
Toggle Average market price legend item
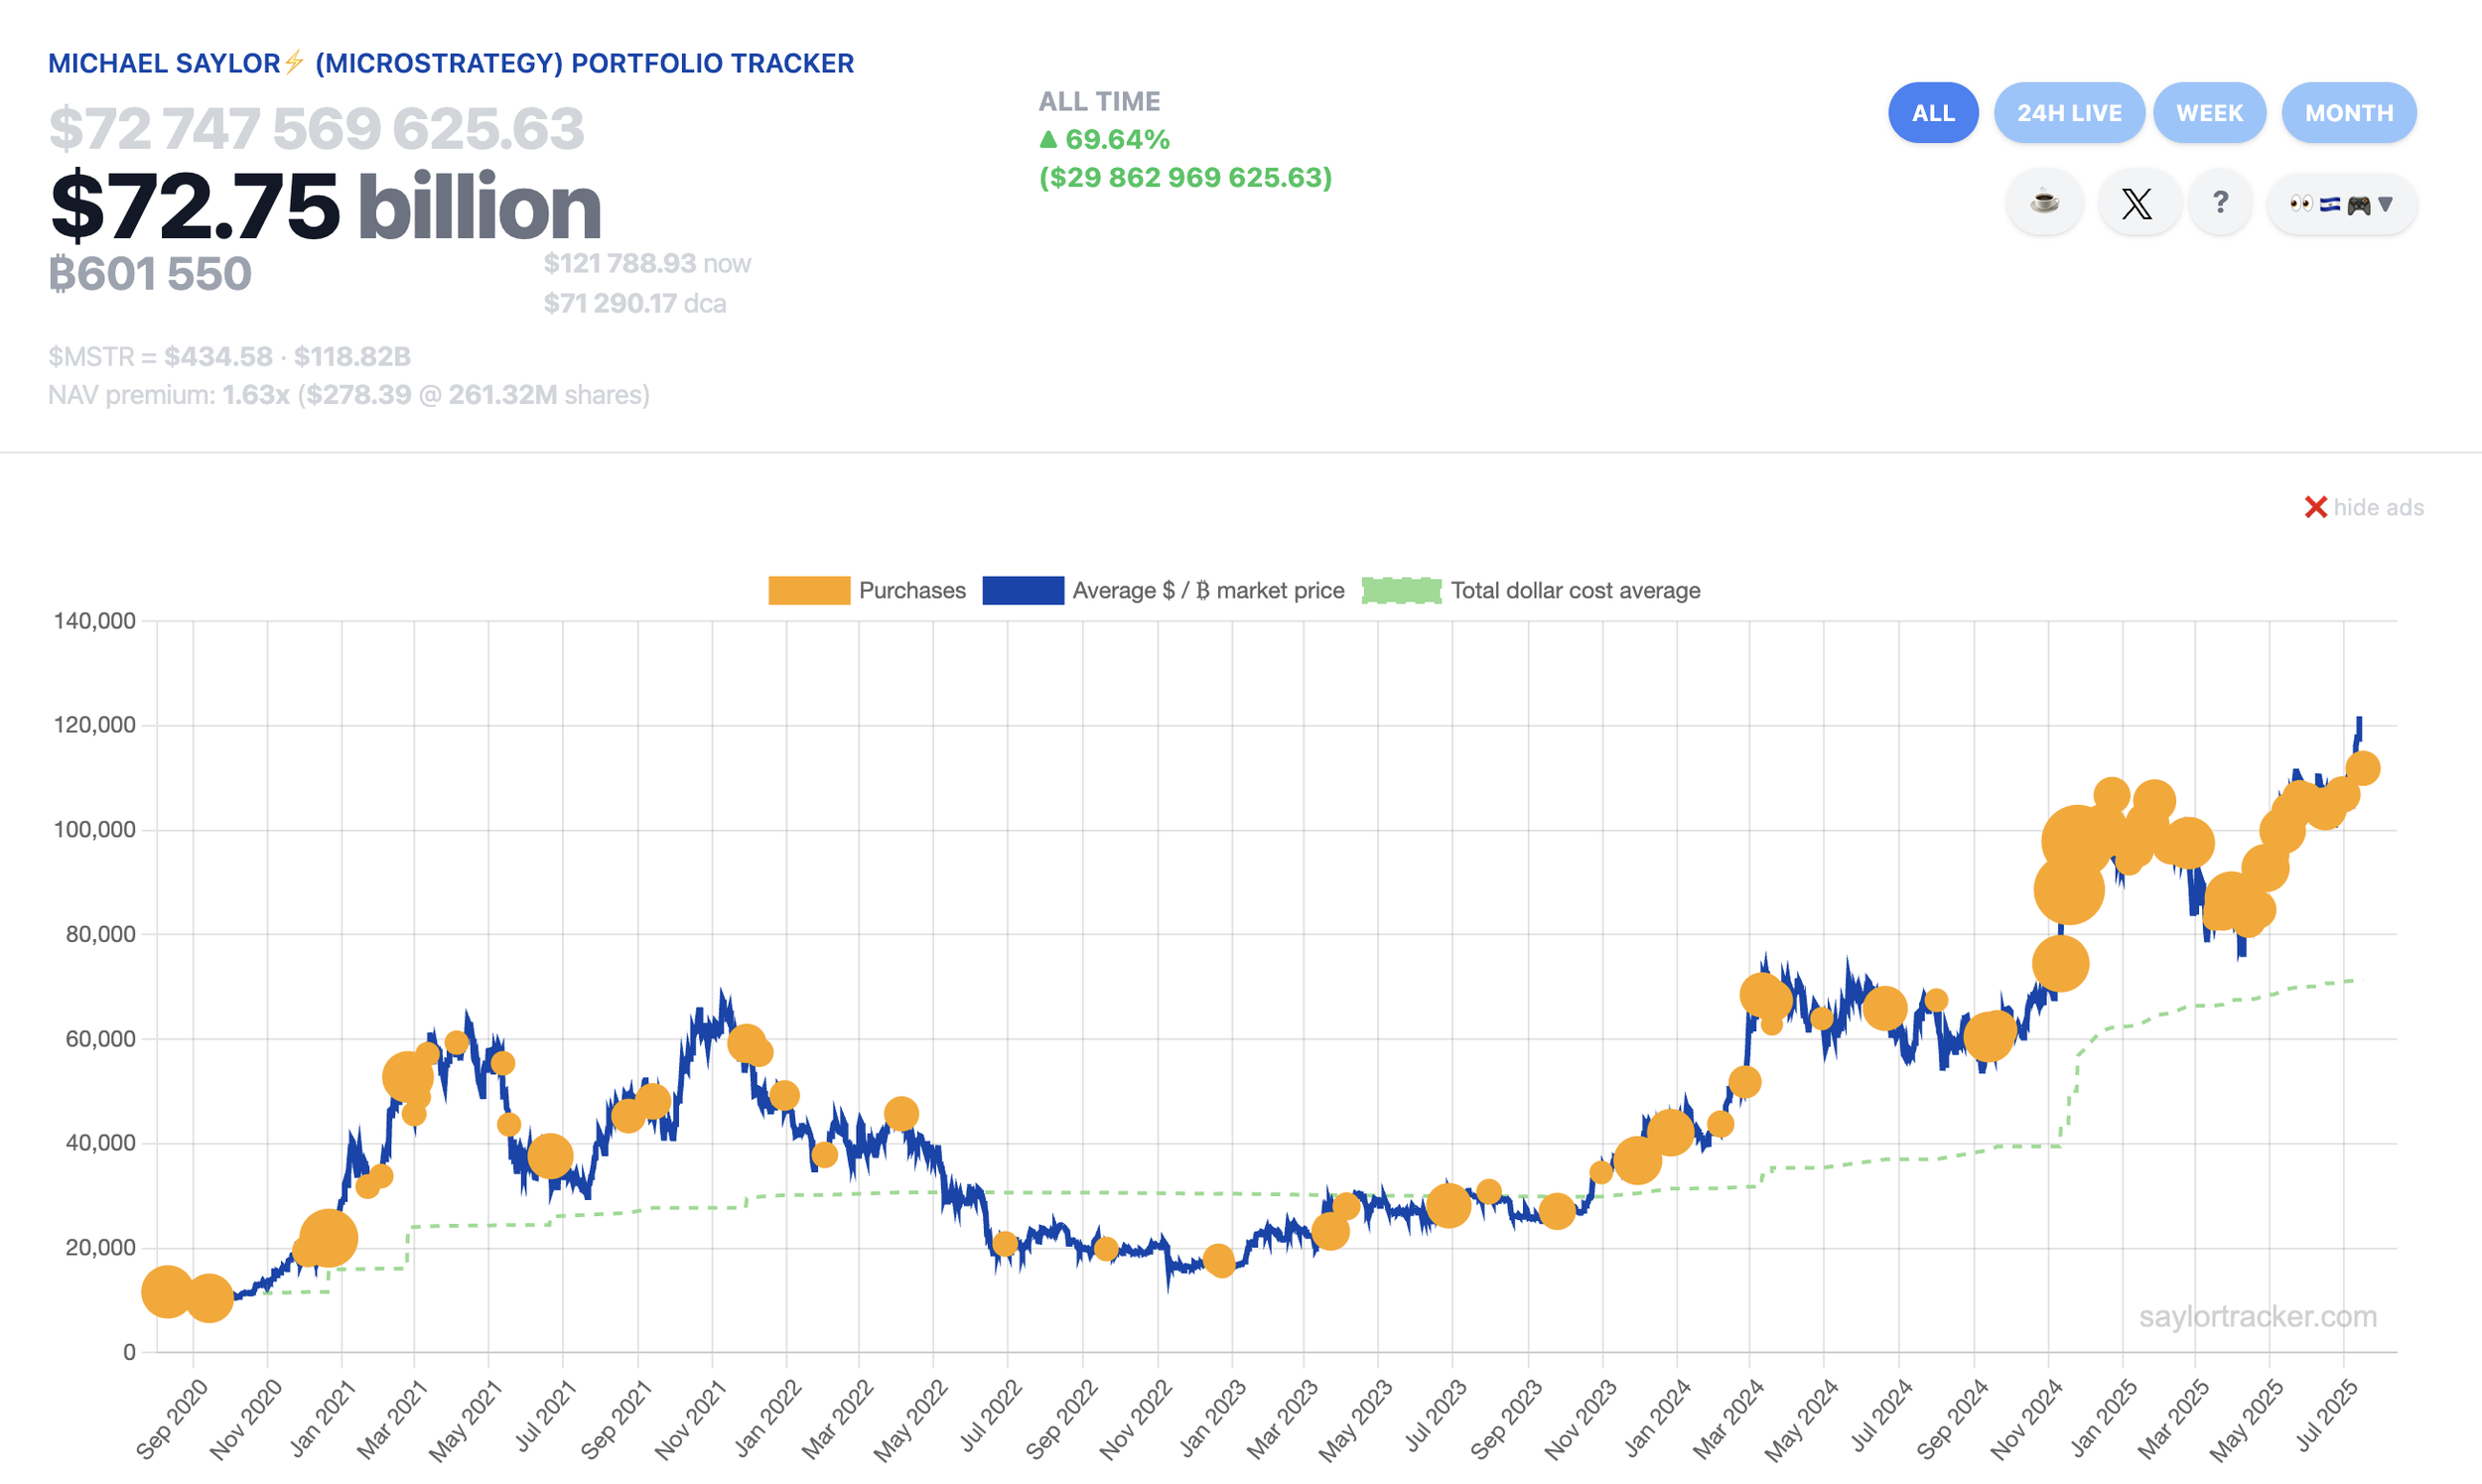coord(1207,590)
